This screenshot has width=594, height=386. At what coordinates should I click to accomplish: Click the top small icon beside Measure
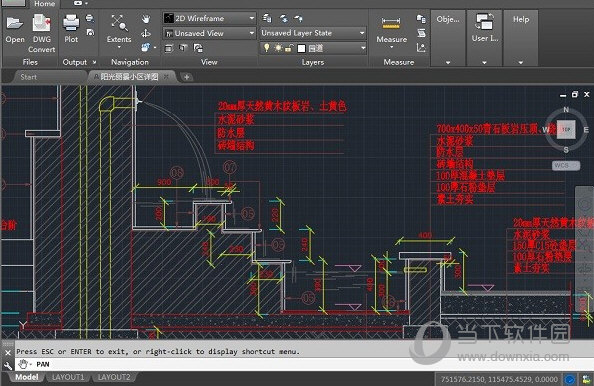(x=421, y=19)
